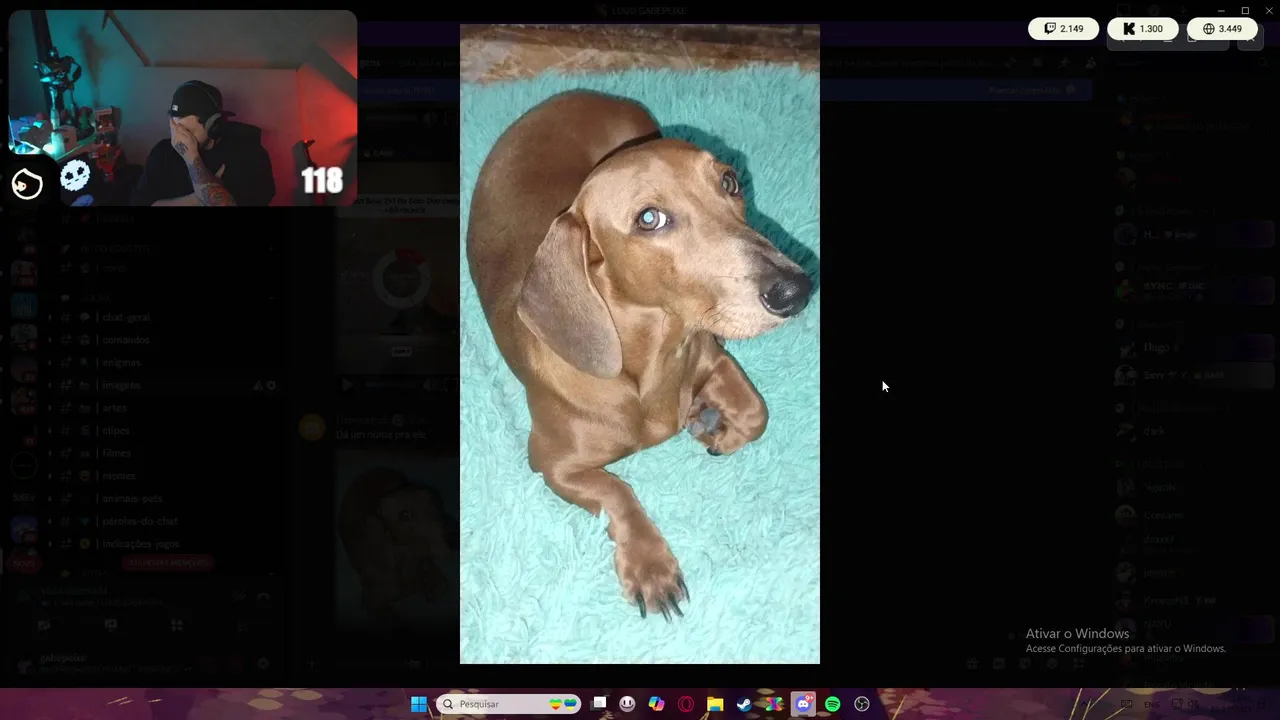Close the Discord window
1280x720 pixels.
click(x=1267, y=10)
